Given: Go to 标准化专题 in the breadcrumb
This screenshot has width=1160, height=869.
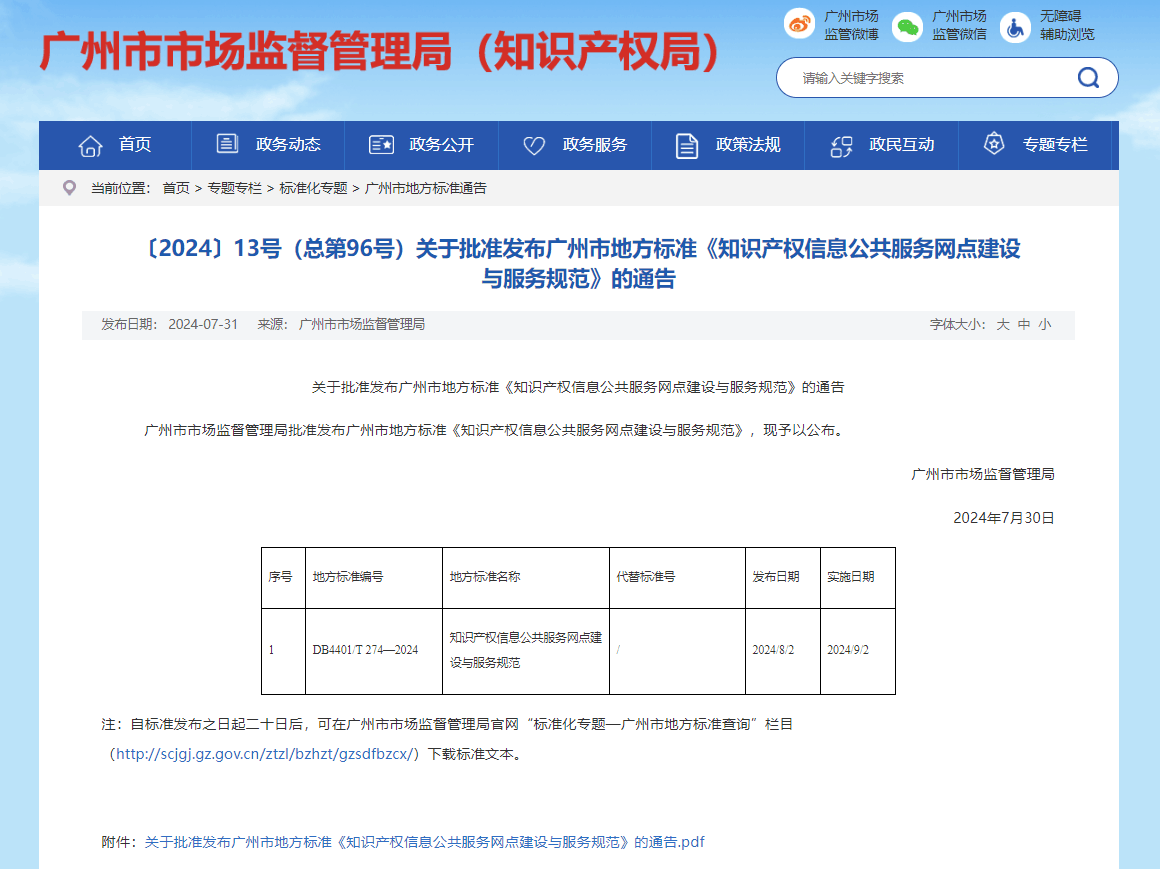Looking at the screenshot, I should (x=313, y=188).
